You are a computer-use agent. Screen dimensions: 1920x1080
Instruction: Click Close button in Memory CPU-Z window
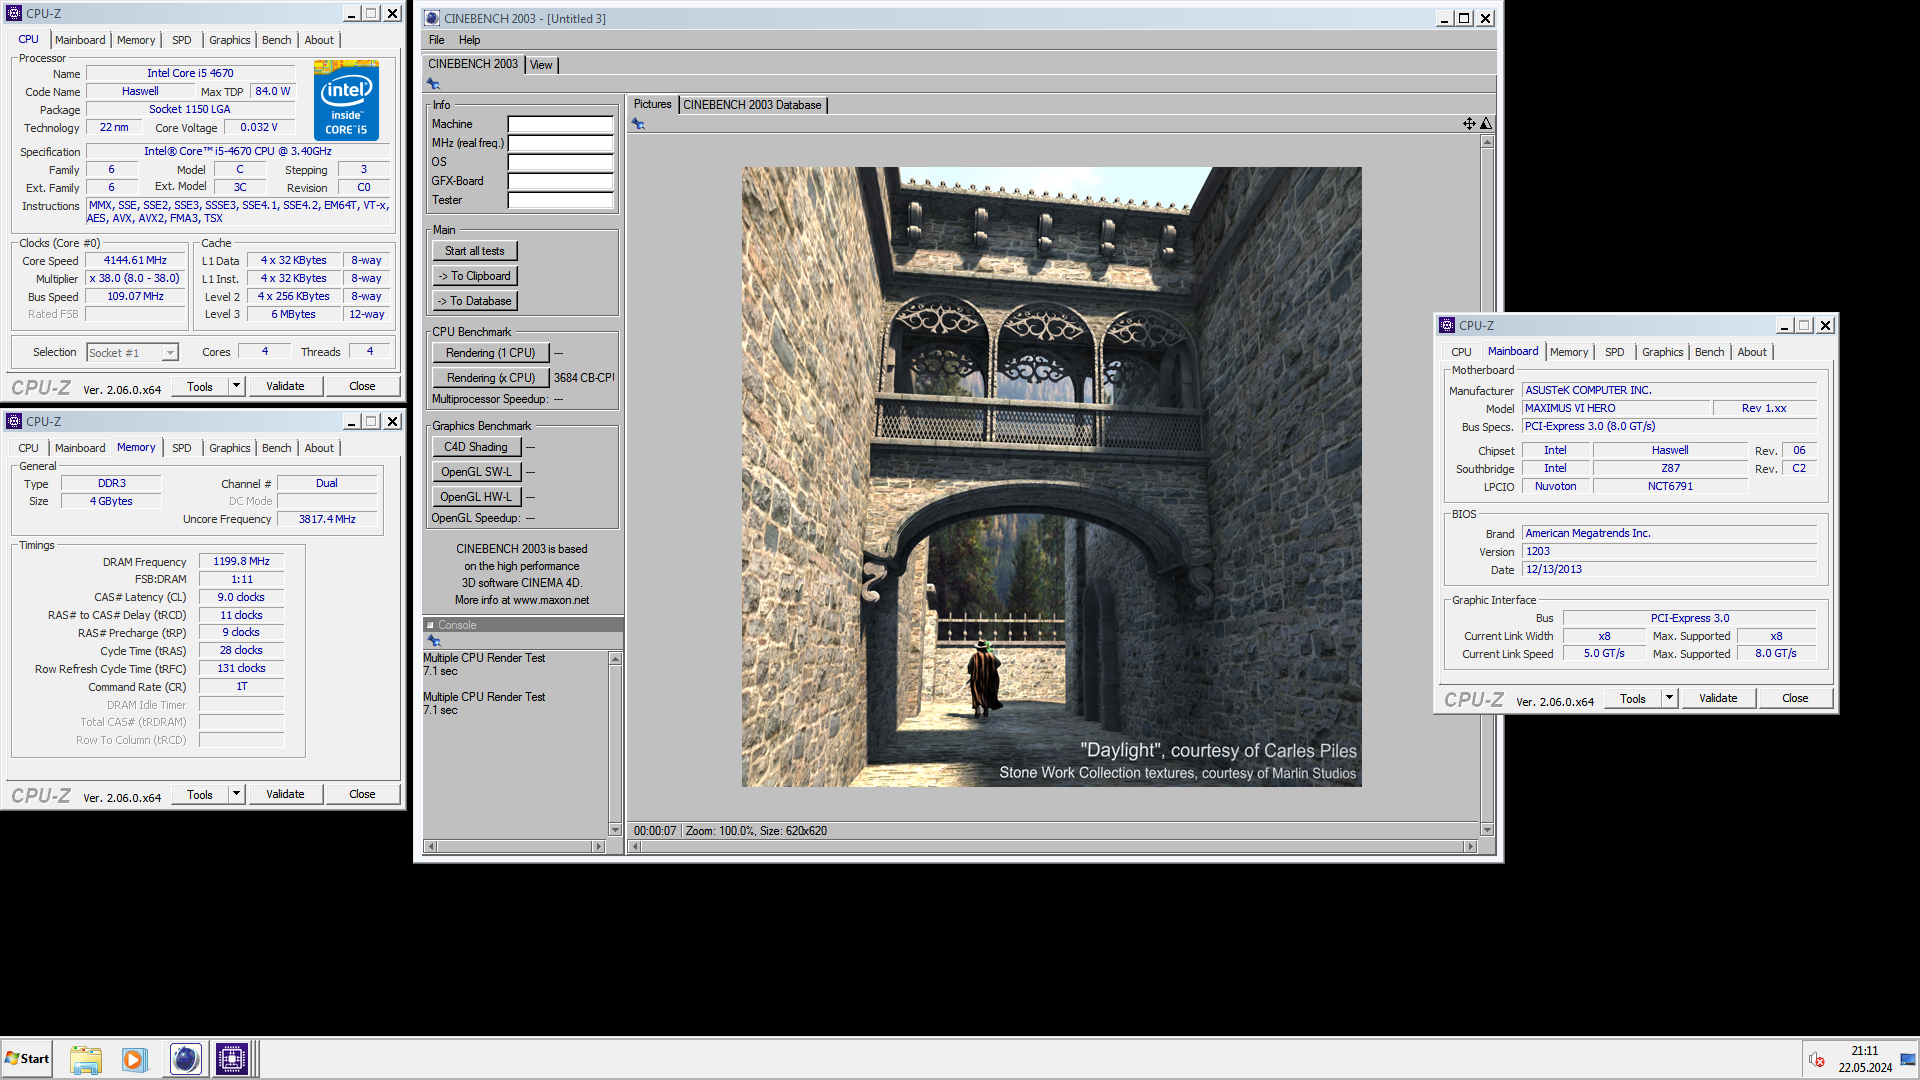pyautogui.click(x=362, y=794)
